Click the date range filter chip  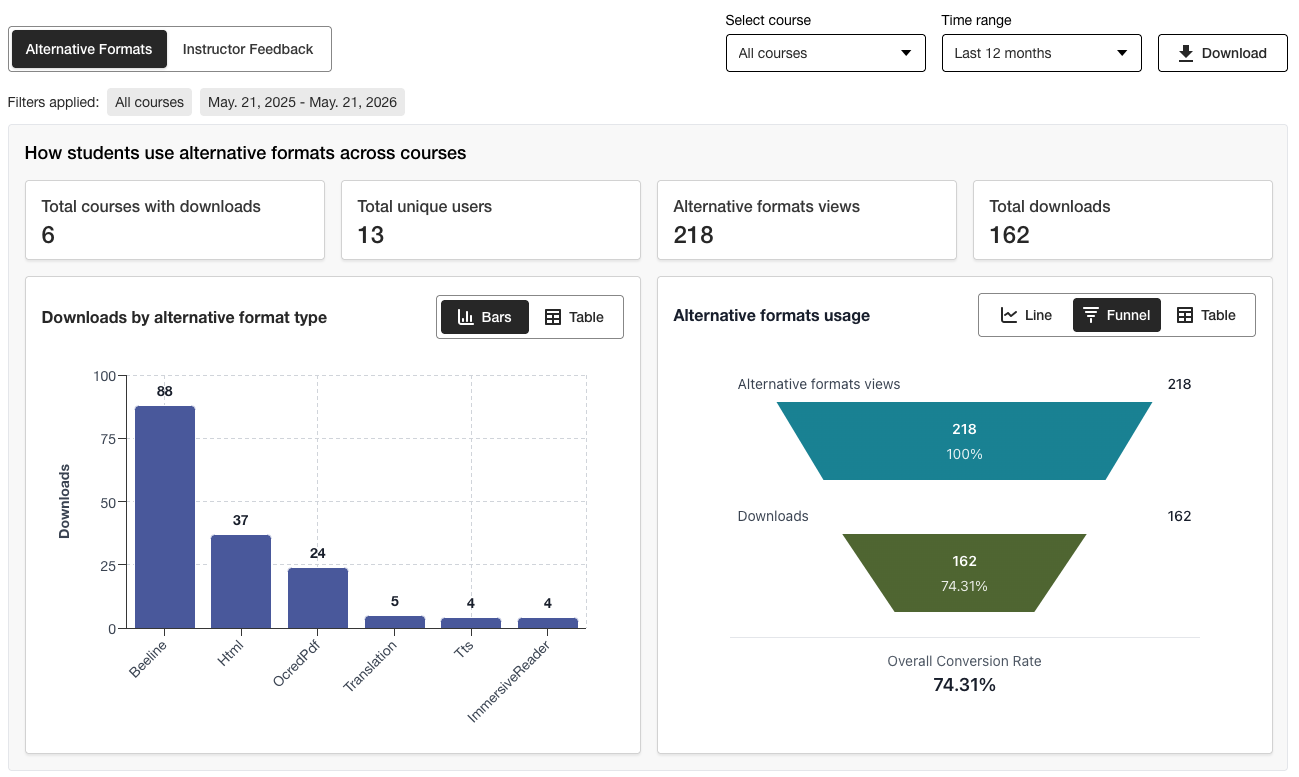(x=302, y=102)
